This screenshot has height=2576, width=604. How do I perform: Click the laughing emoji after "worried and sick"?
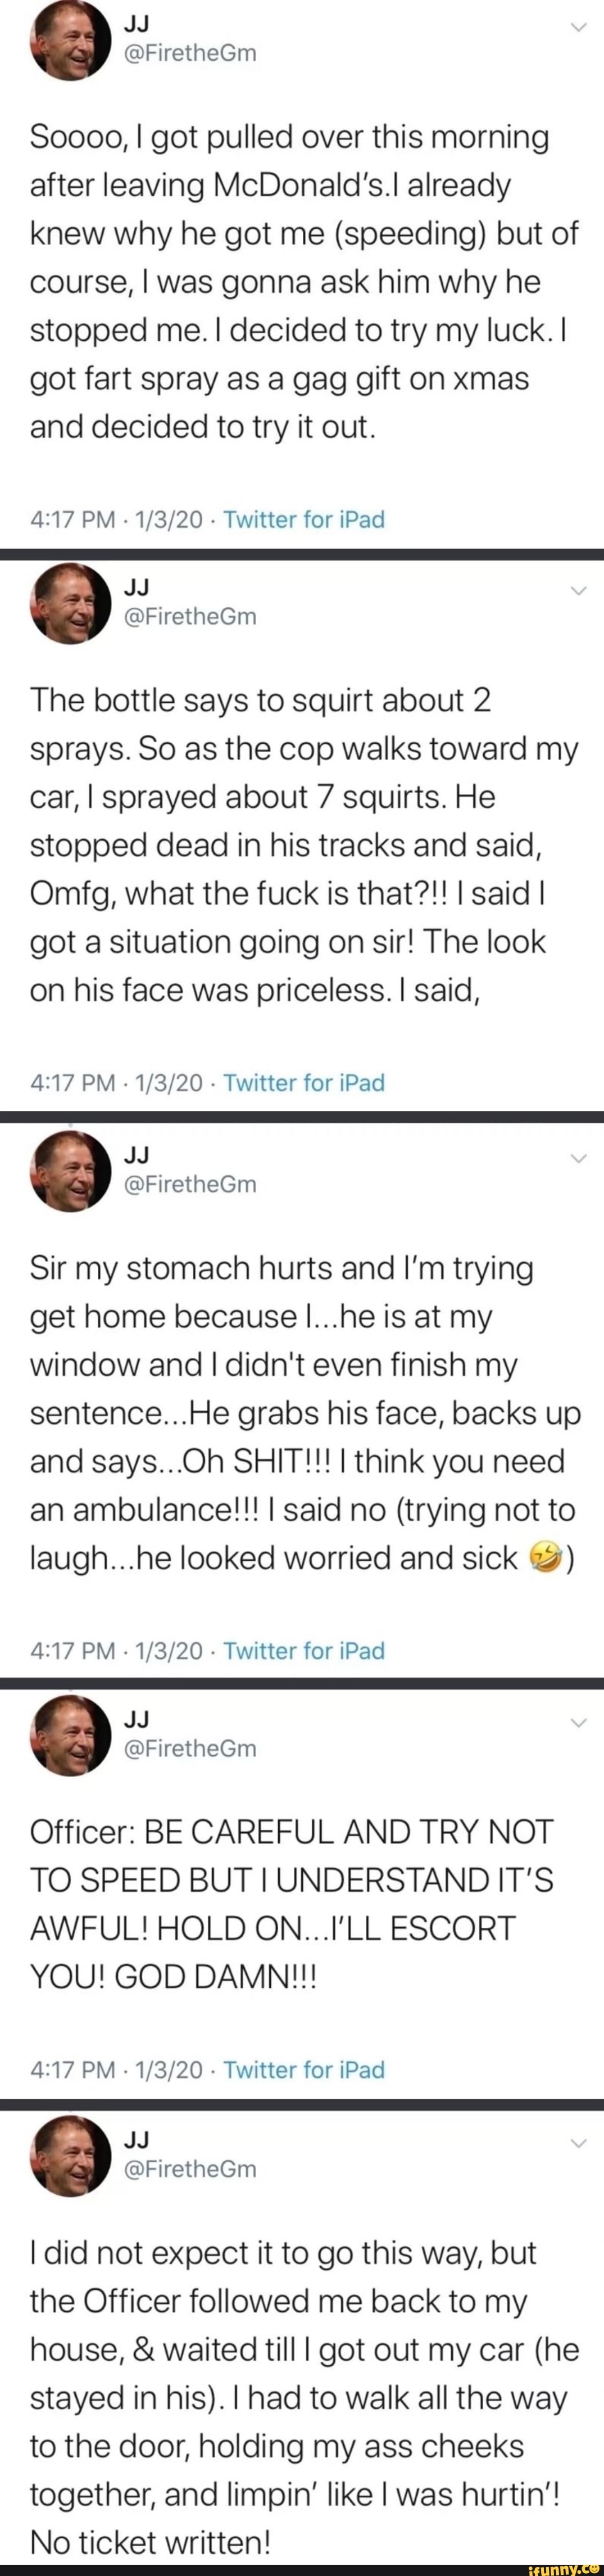point(543,1557)
